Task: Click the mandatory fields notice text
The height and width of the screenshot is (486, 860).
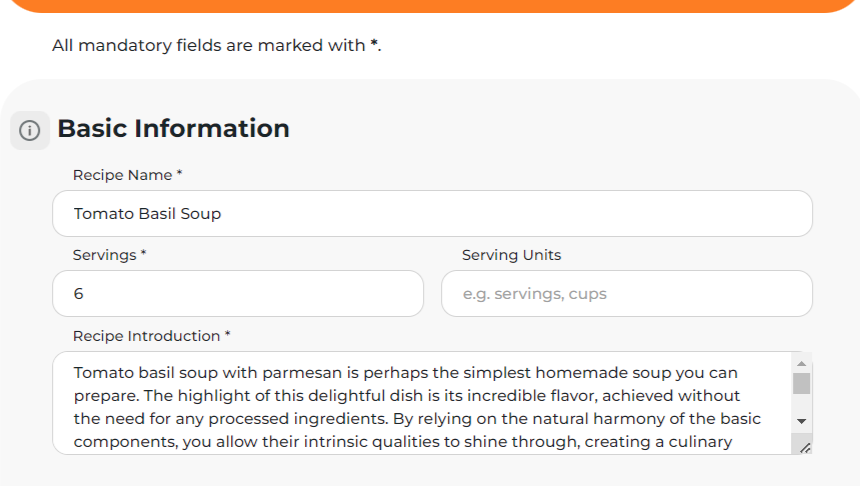Action: [217, 46]
